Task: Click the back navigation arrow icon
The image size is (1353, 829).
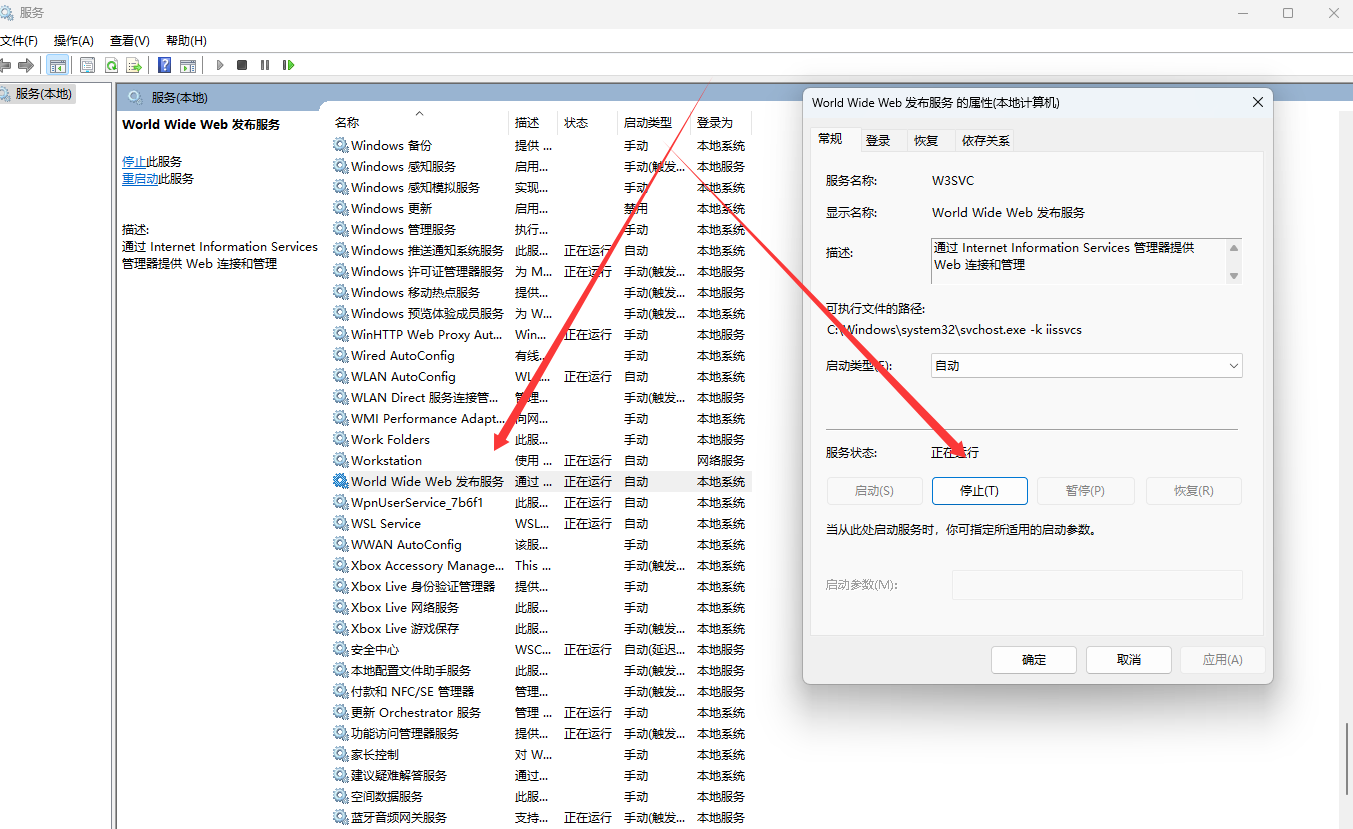Action: tap(8, 65)
